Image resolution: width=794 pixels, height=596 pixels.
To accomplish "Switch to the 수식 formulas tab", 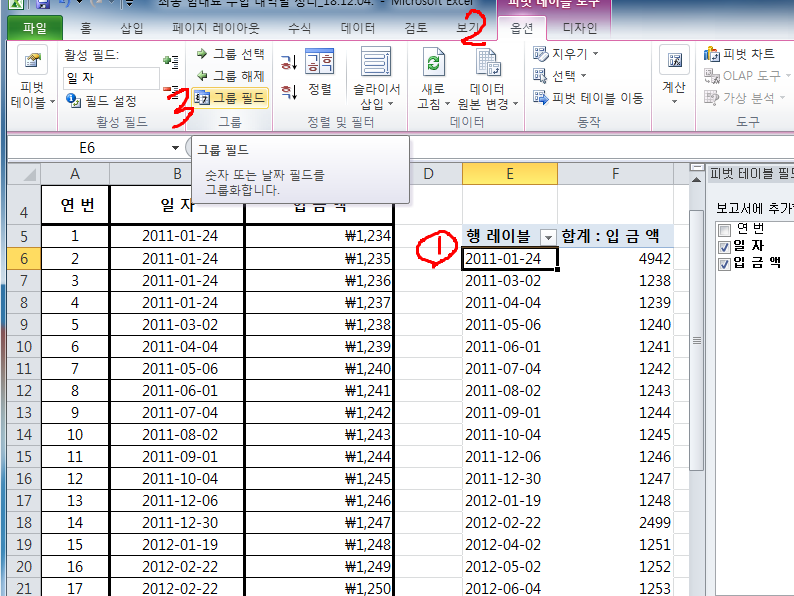I will (299, 28).
